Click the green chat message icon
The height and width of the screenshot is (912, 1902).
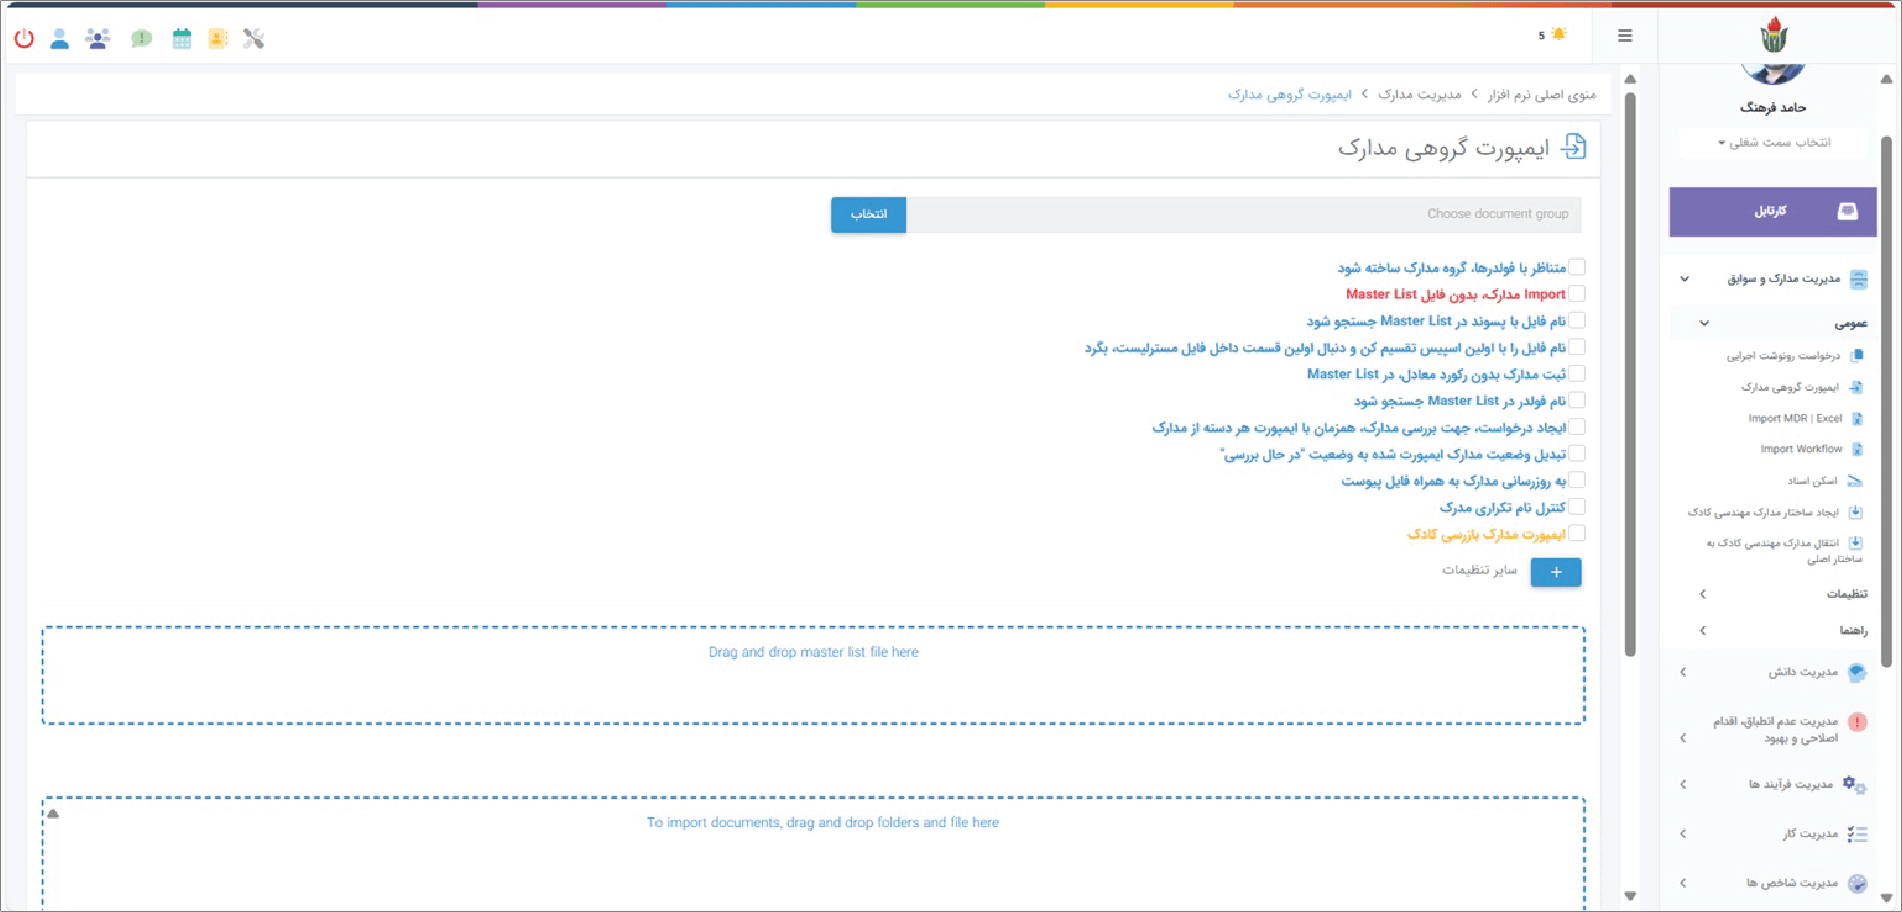pos(141,39)
